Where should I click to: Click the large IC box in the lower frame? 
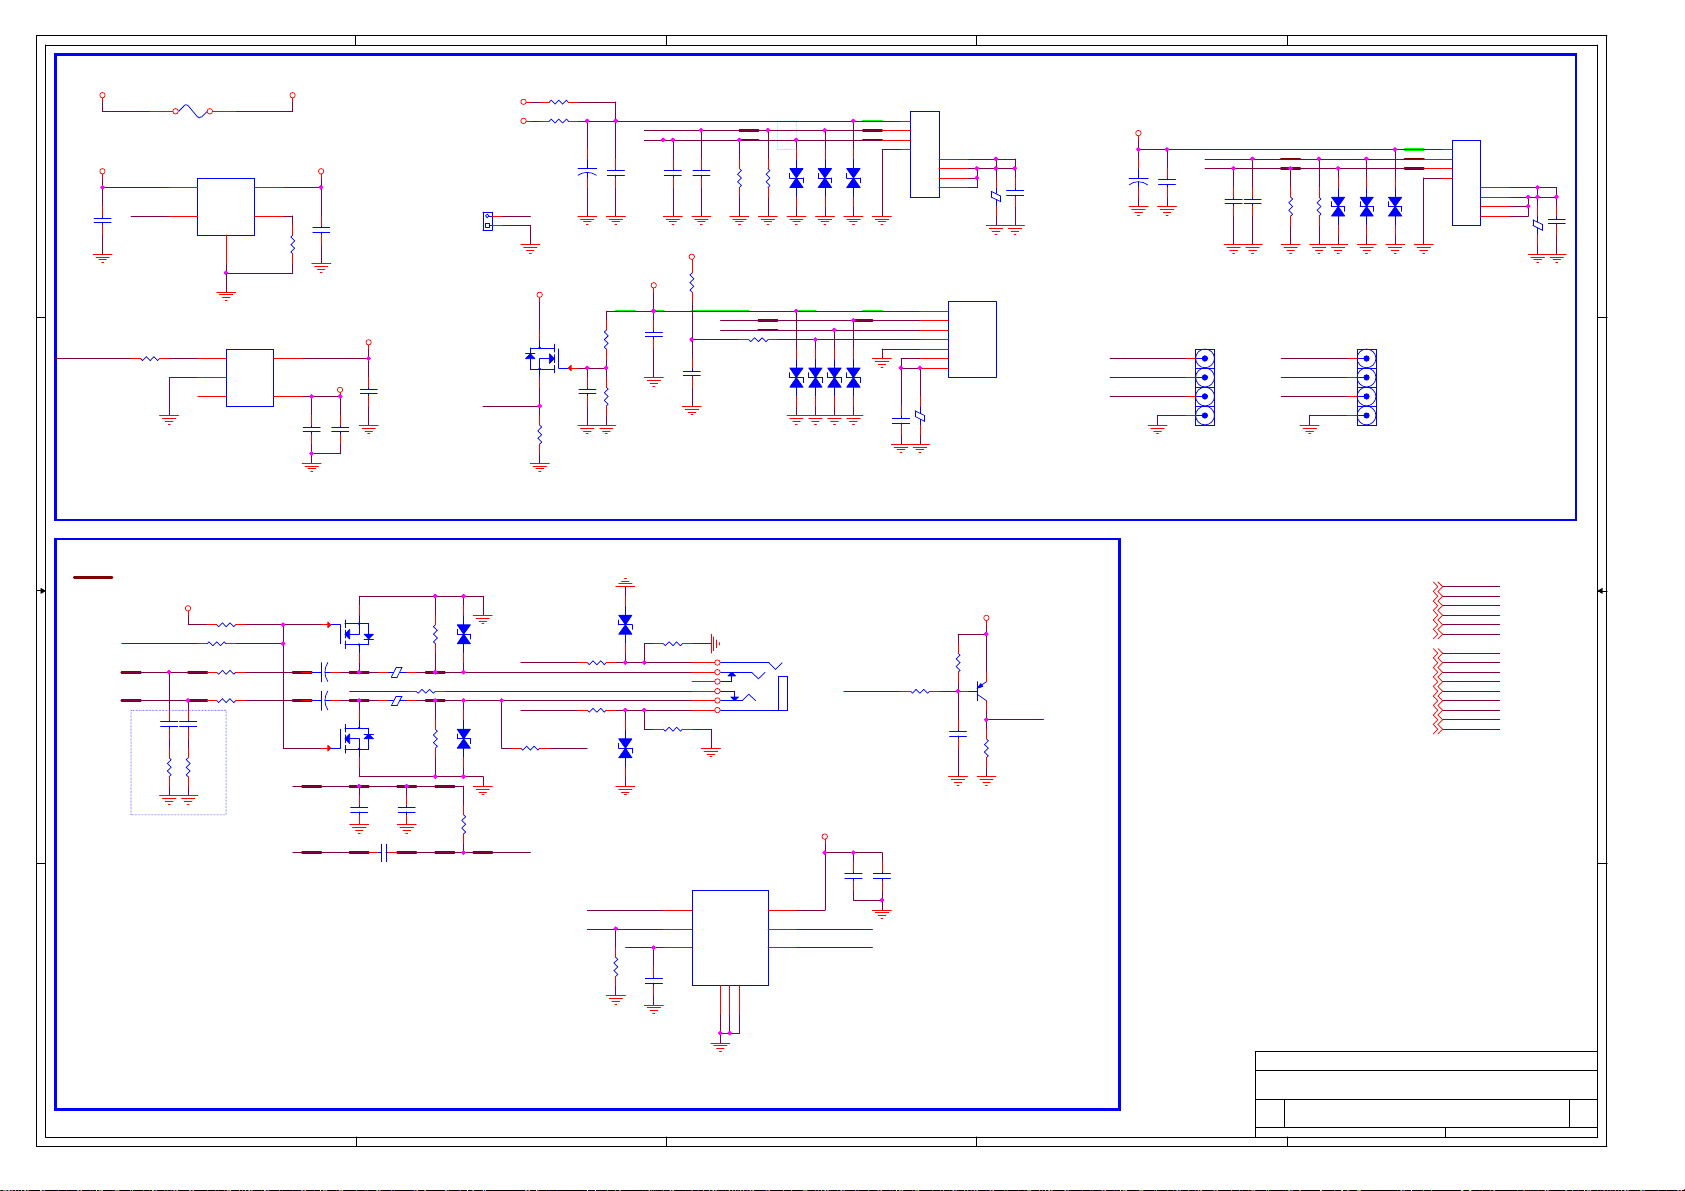[730, 937]
